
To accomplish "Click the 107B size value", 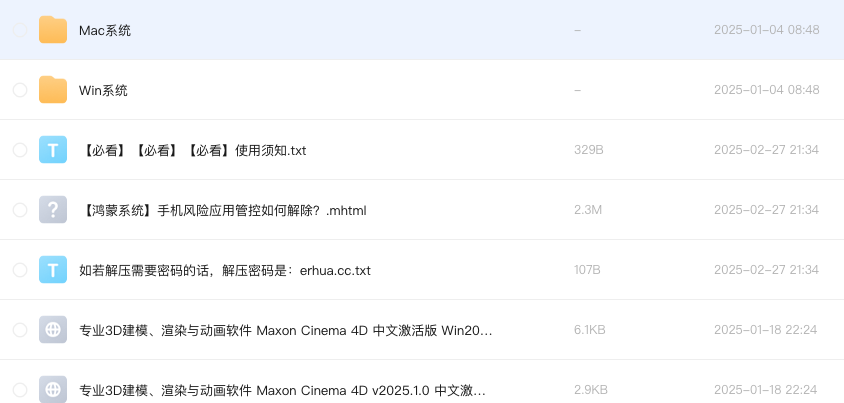I will click(587, 270).
